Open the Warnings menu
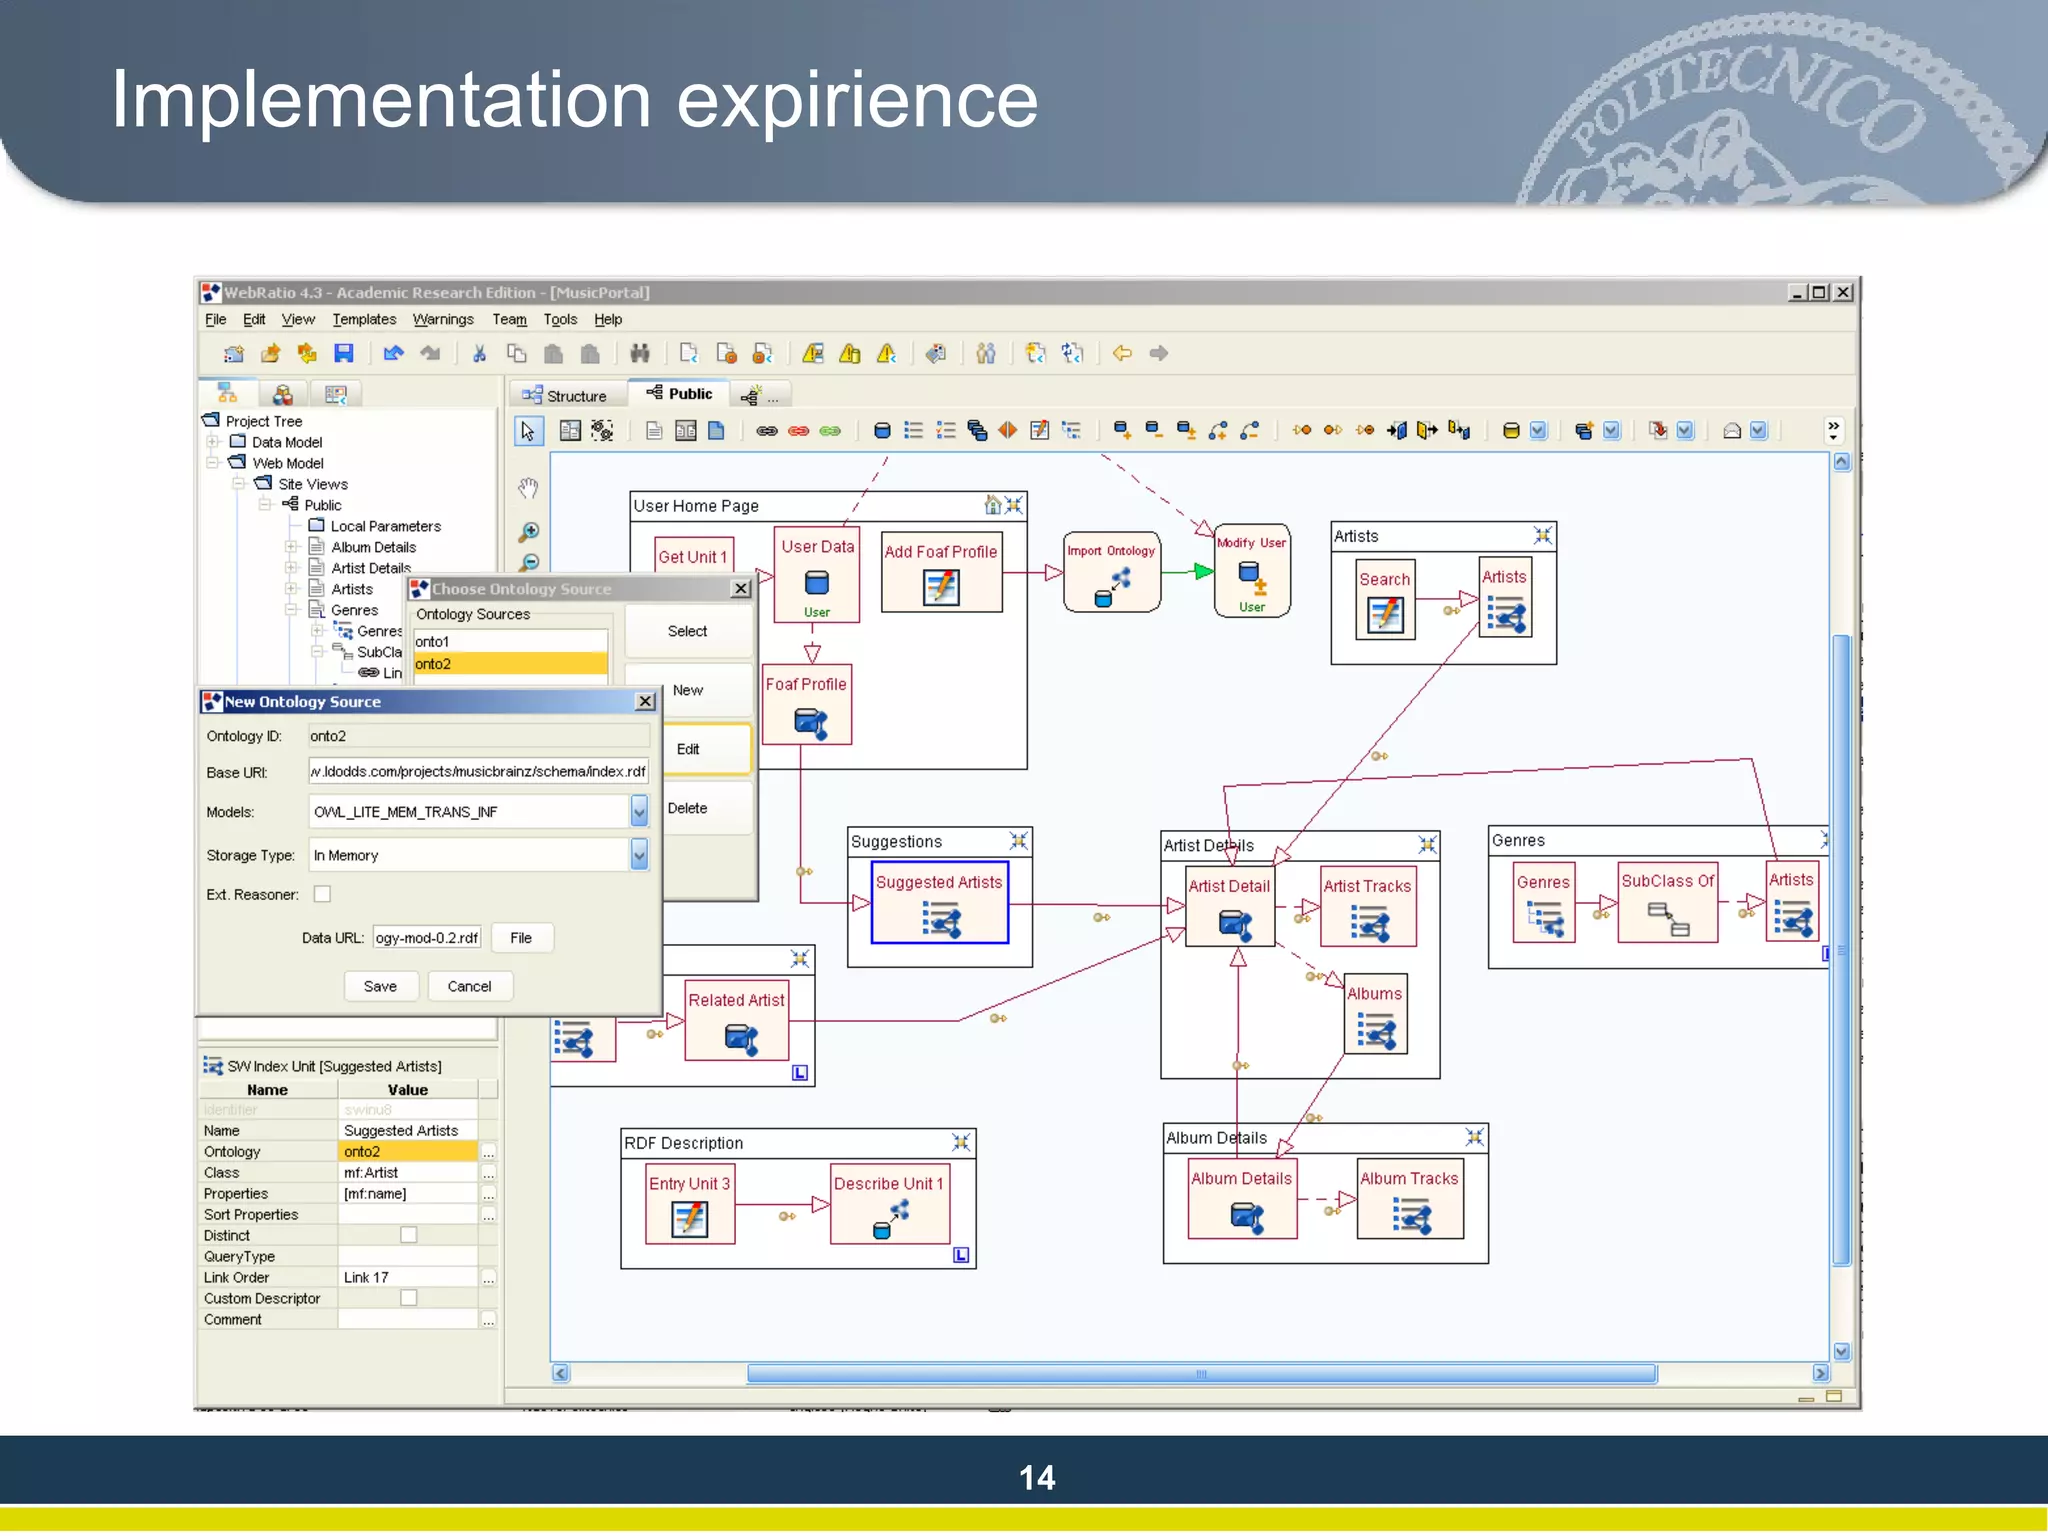Viewport: 2048px width, 1536px height. [x=443, y=319]
